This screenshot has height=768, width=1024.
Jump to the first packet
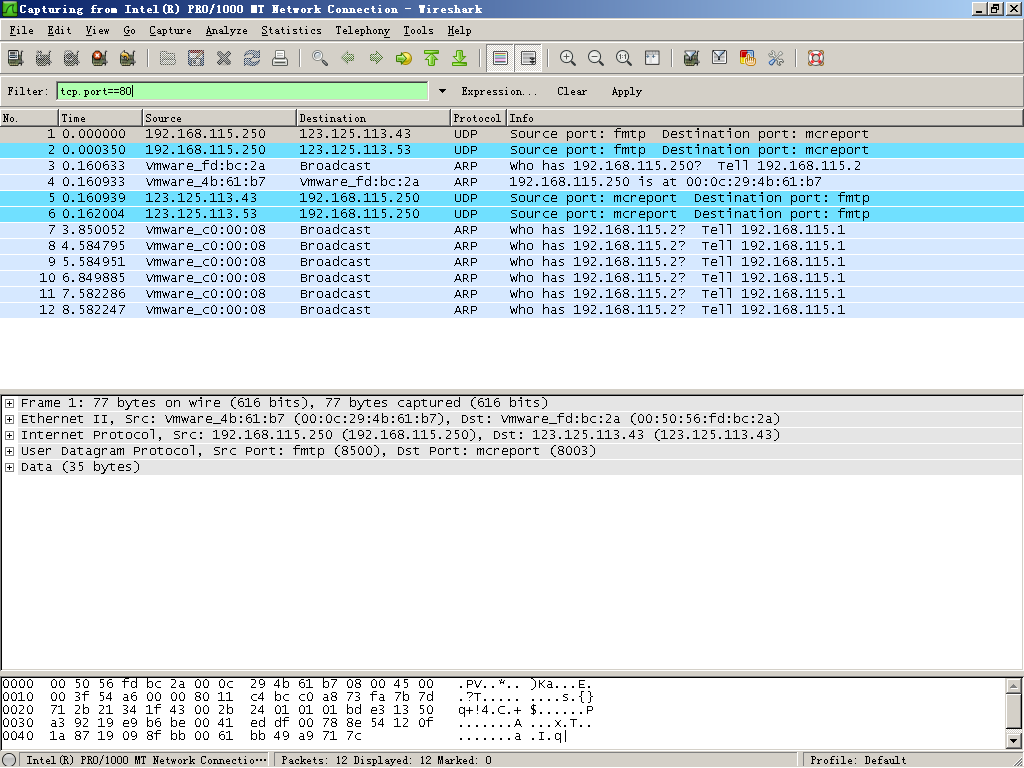pyautogui.click(x=432, y=58)
